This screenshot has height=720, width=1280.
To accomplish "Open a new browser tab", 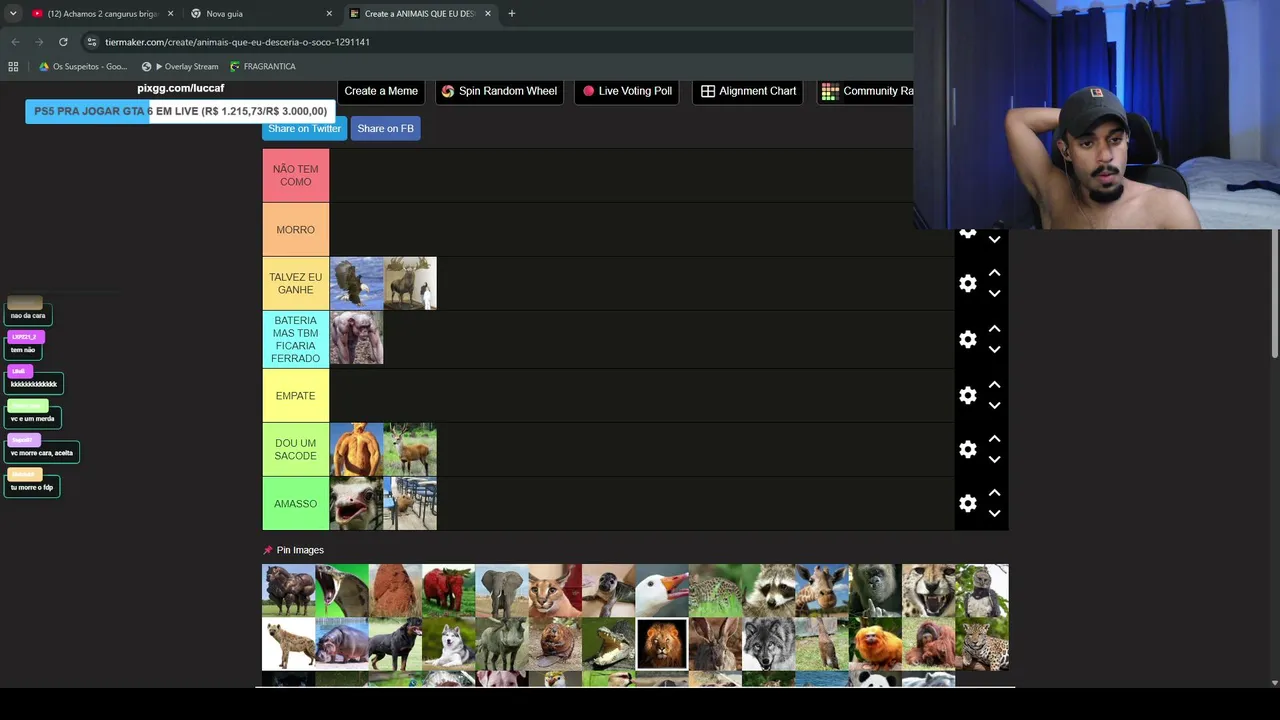I will click(511, 14).
